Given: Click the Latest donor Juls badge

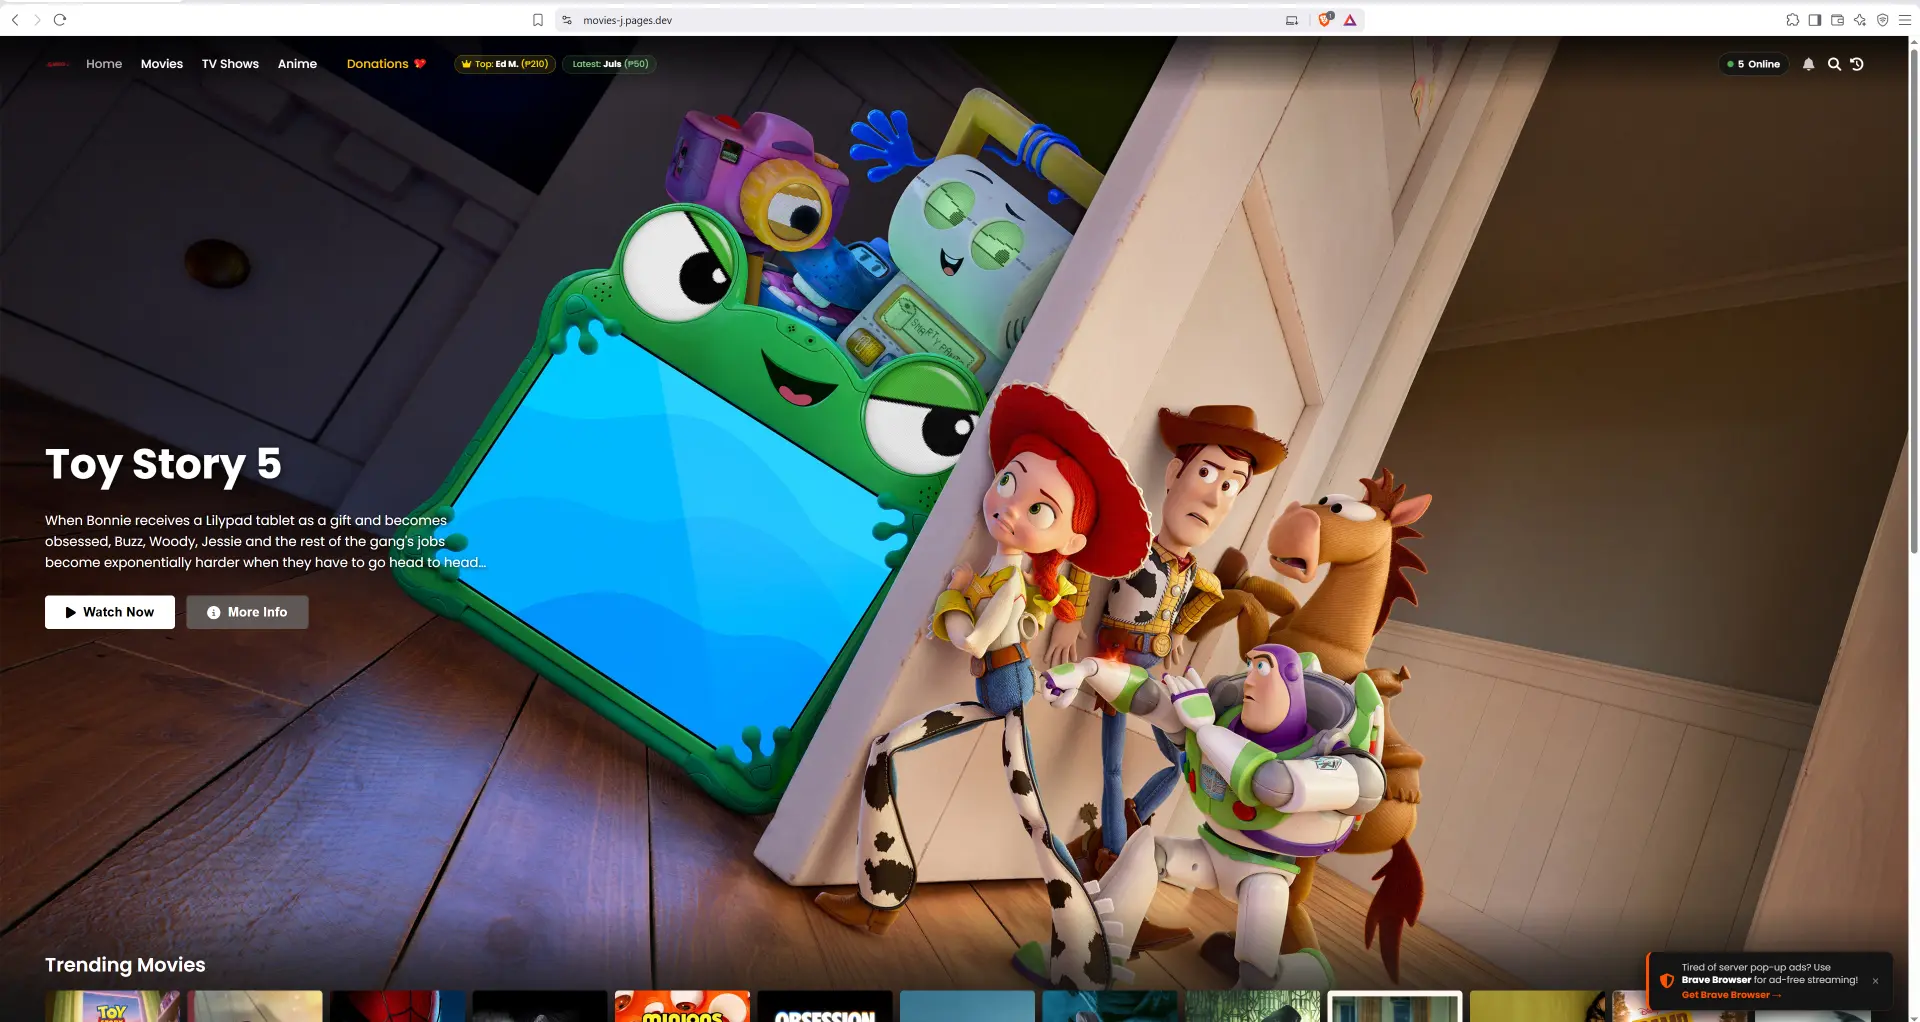Looking at the screenshot, I should pos(610,64).
